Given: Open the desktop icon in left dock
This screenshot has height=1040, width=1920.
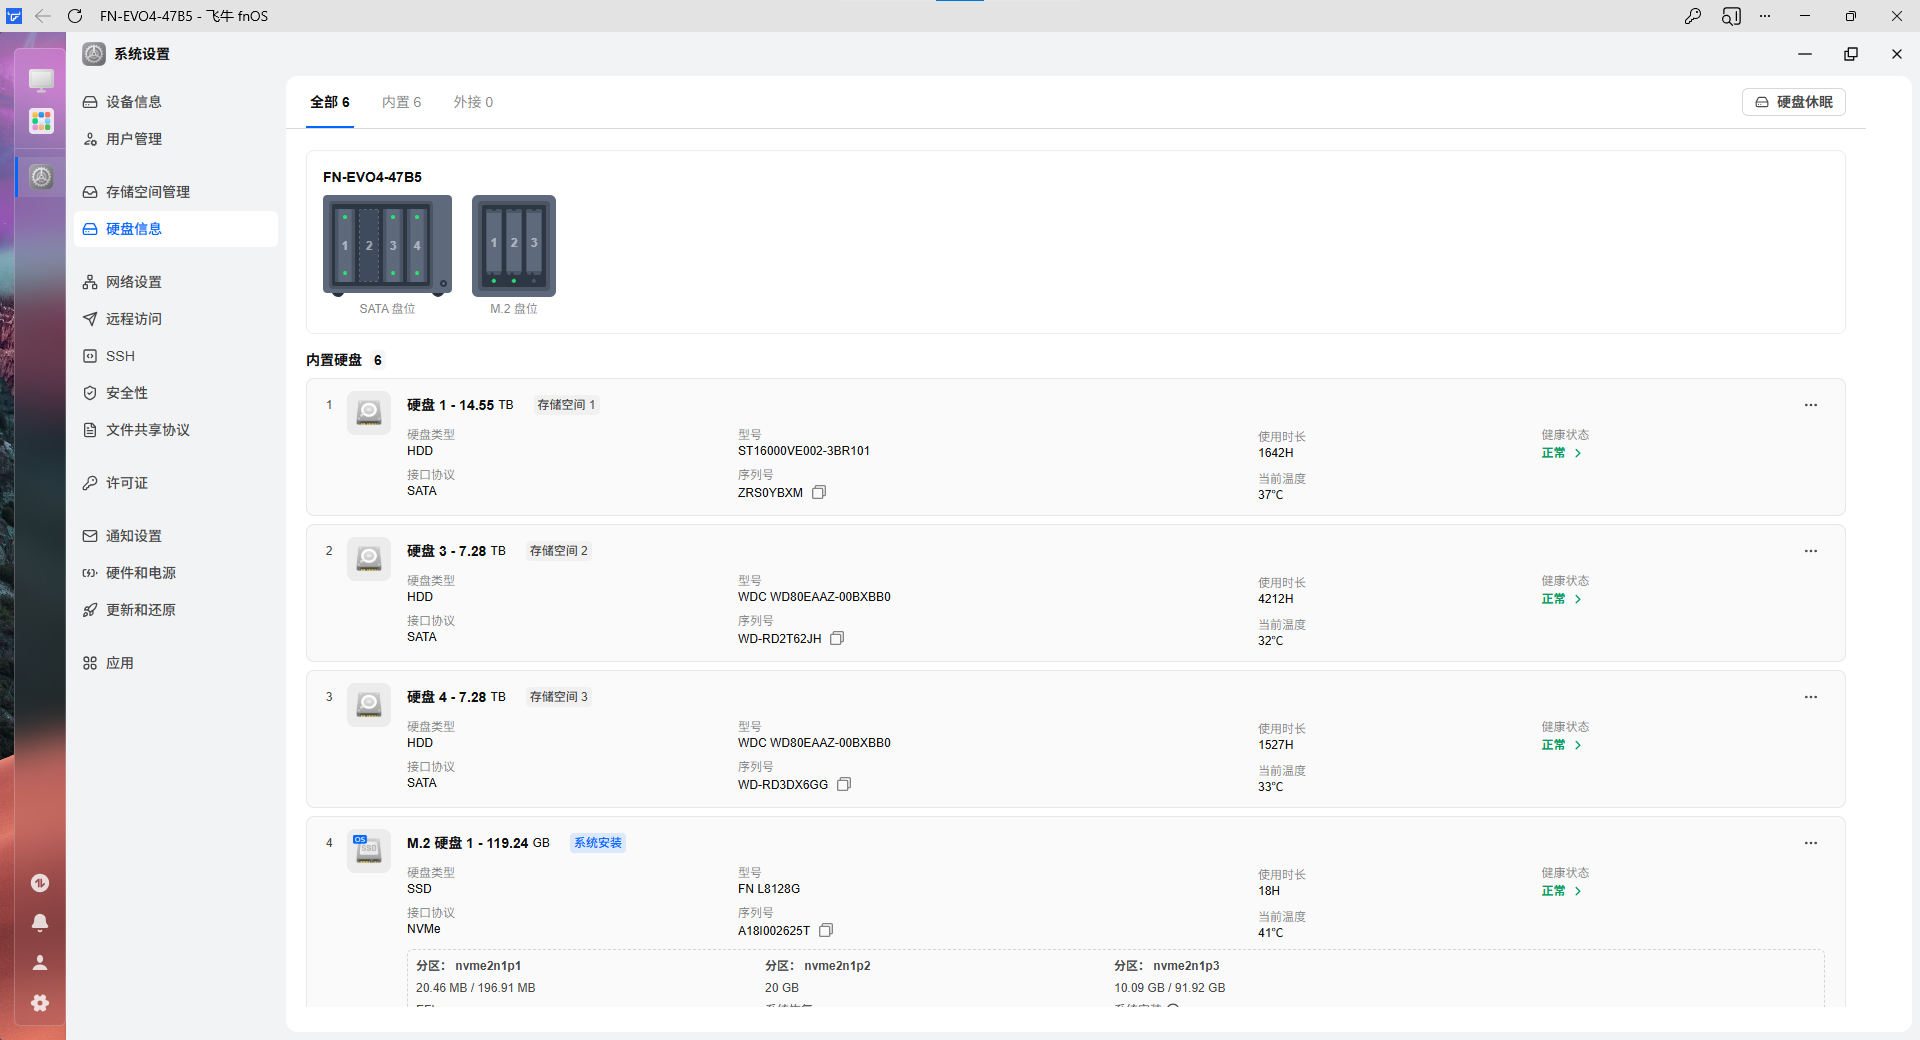Looking at the screenshot, I should click(41, 79).
